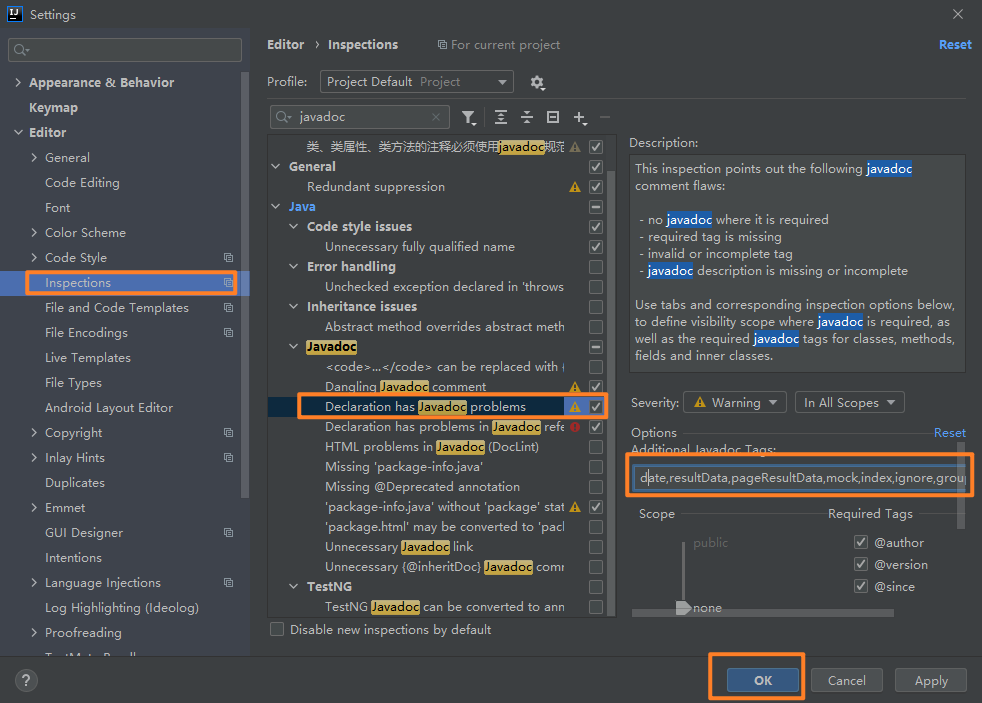Open the Live Templates settings page
The width and height of the screenshot is (982, 703).
tap(88, 358)
